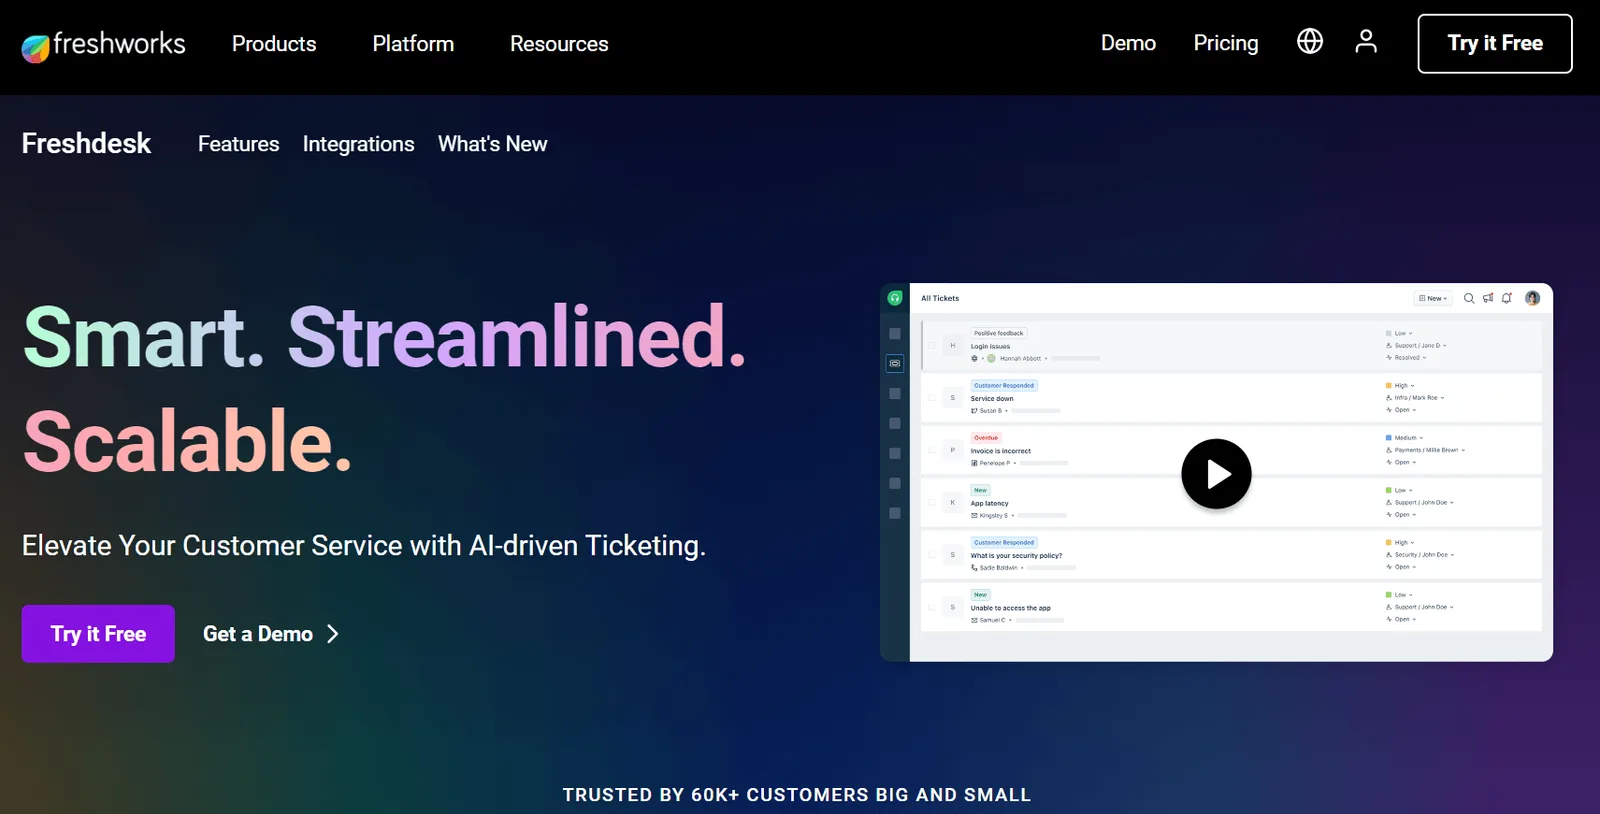Image resolution: width=1600 pixels, height=814 pixels.
Task: Tick the Login issues ticket checkbox
Action: (932, 345)
